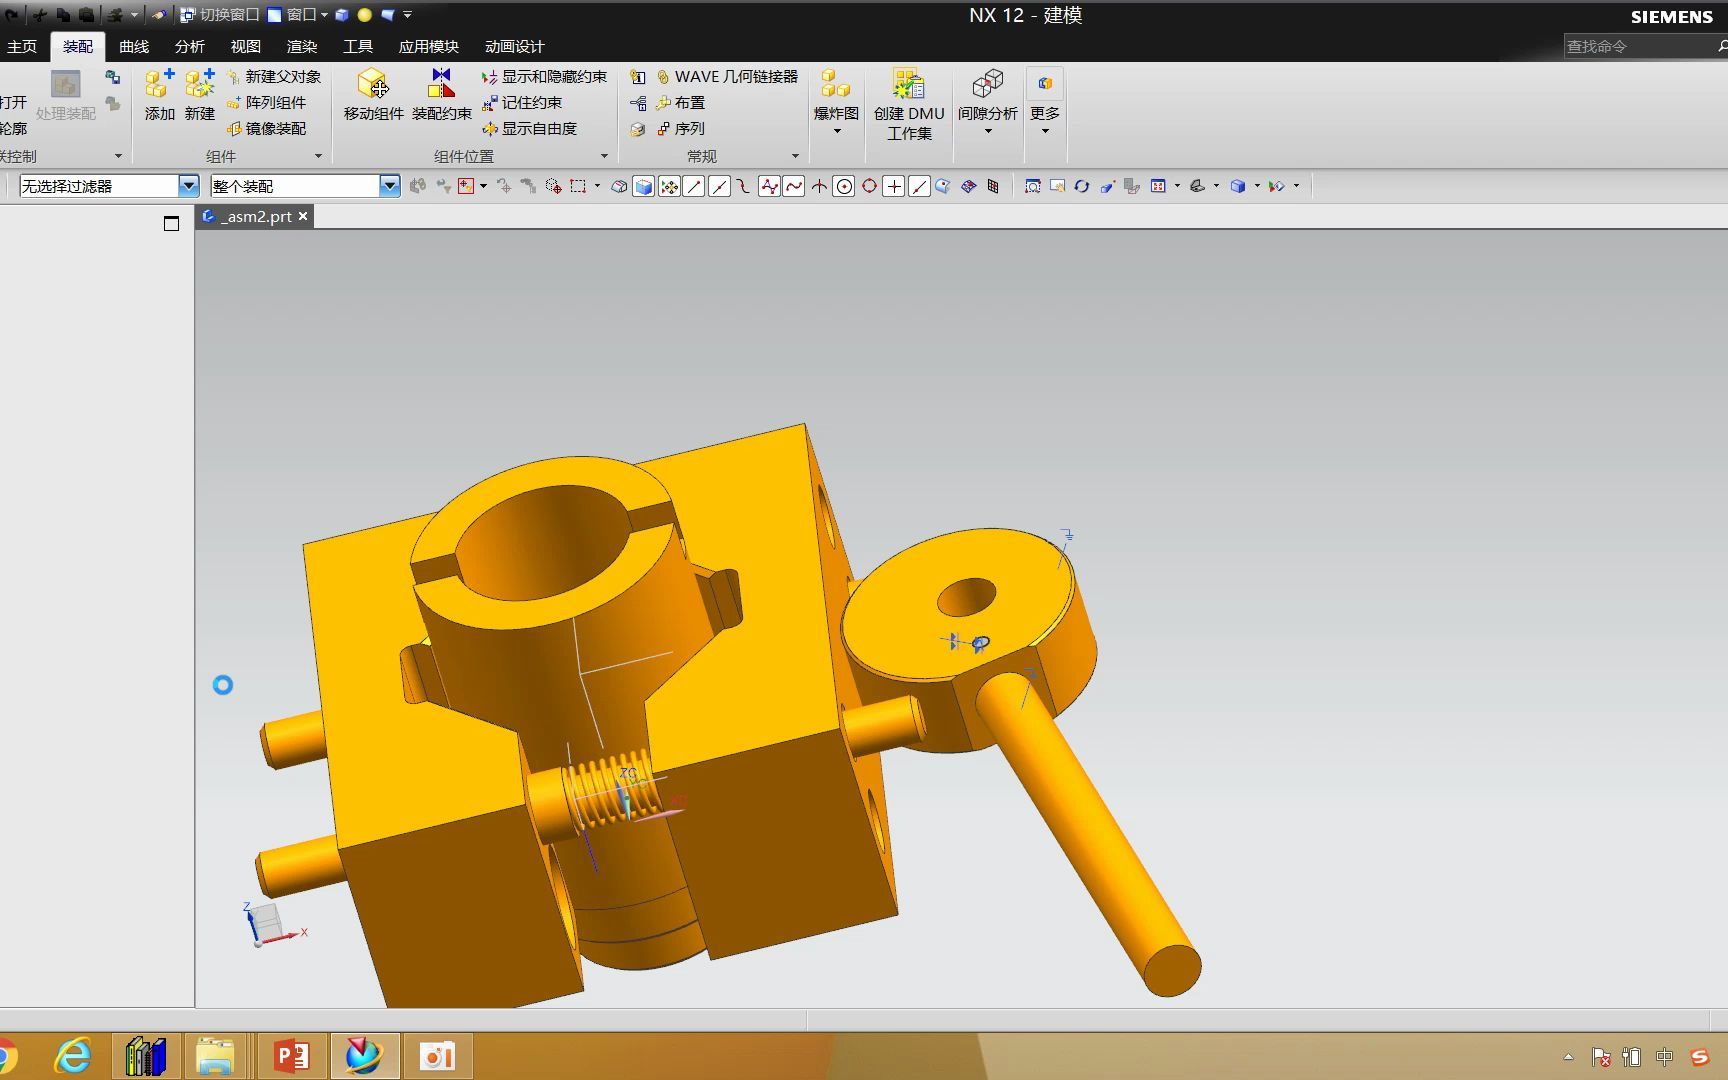Image resolution: width=1728 pixels, height=1080 pixels.
Task: Switch to the 曲线 ribbon tab
Action: [x=134, y=47]
